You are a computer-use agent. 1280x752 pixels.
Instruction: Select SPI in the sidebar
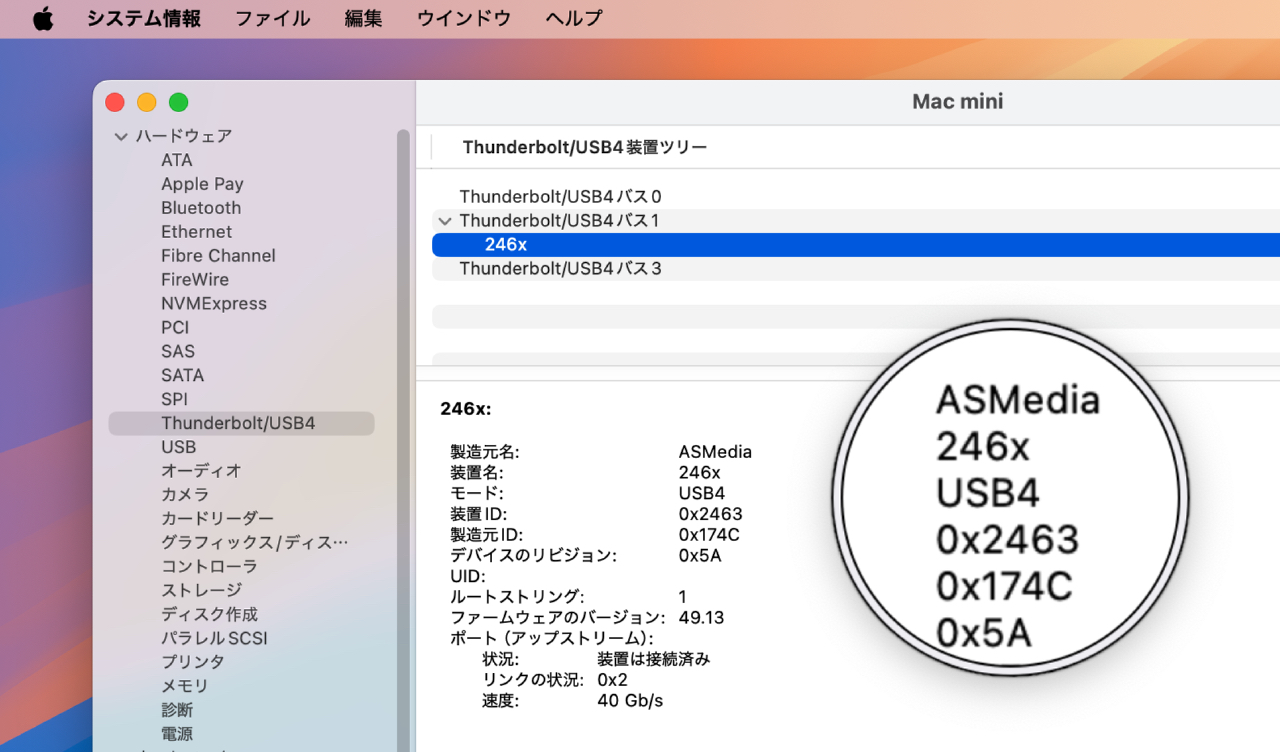[174, 400]
